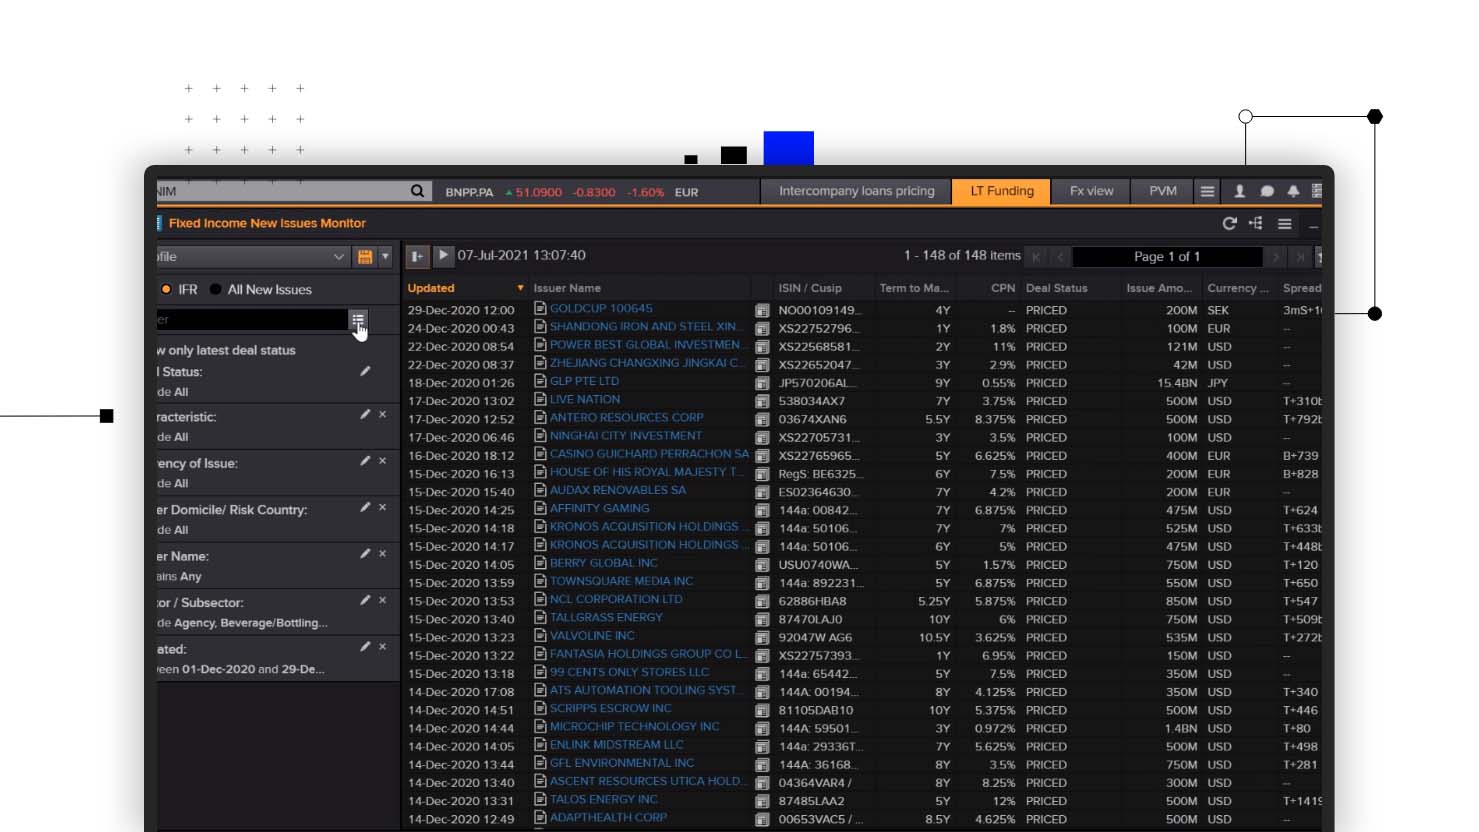Click the play button beside the timestamp

pos(443,256)
